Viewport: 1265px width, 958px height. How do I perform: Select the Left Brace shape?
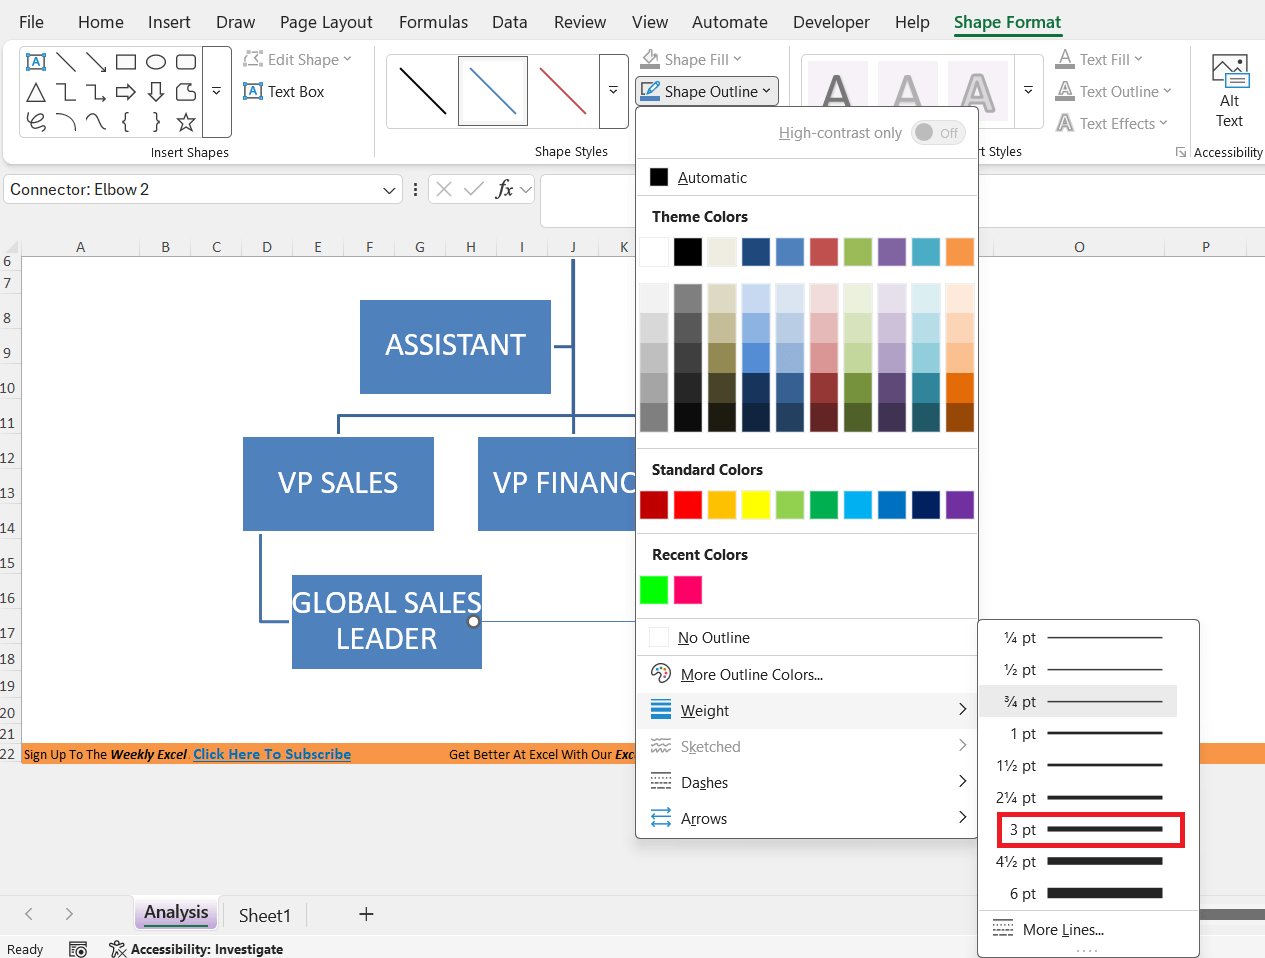126,122
